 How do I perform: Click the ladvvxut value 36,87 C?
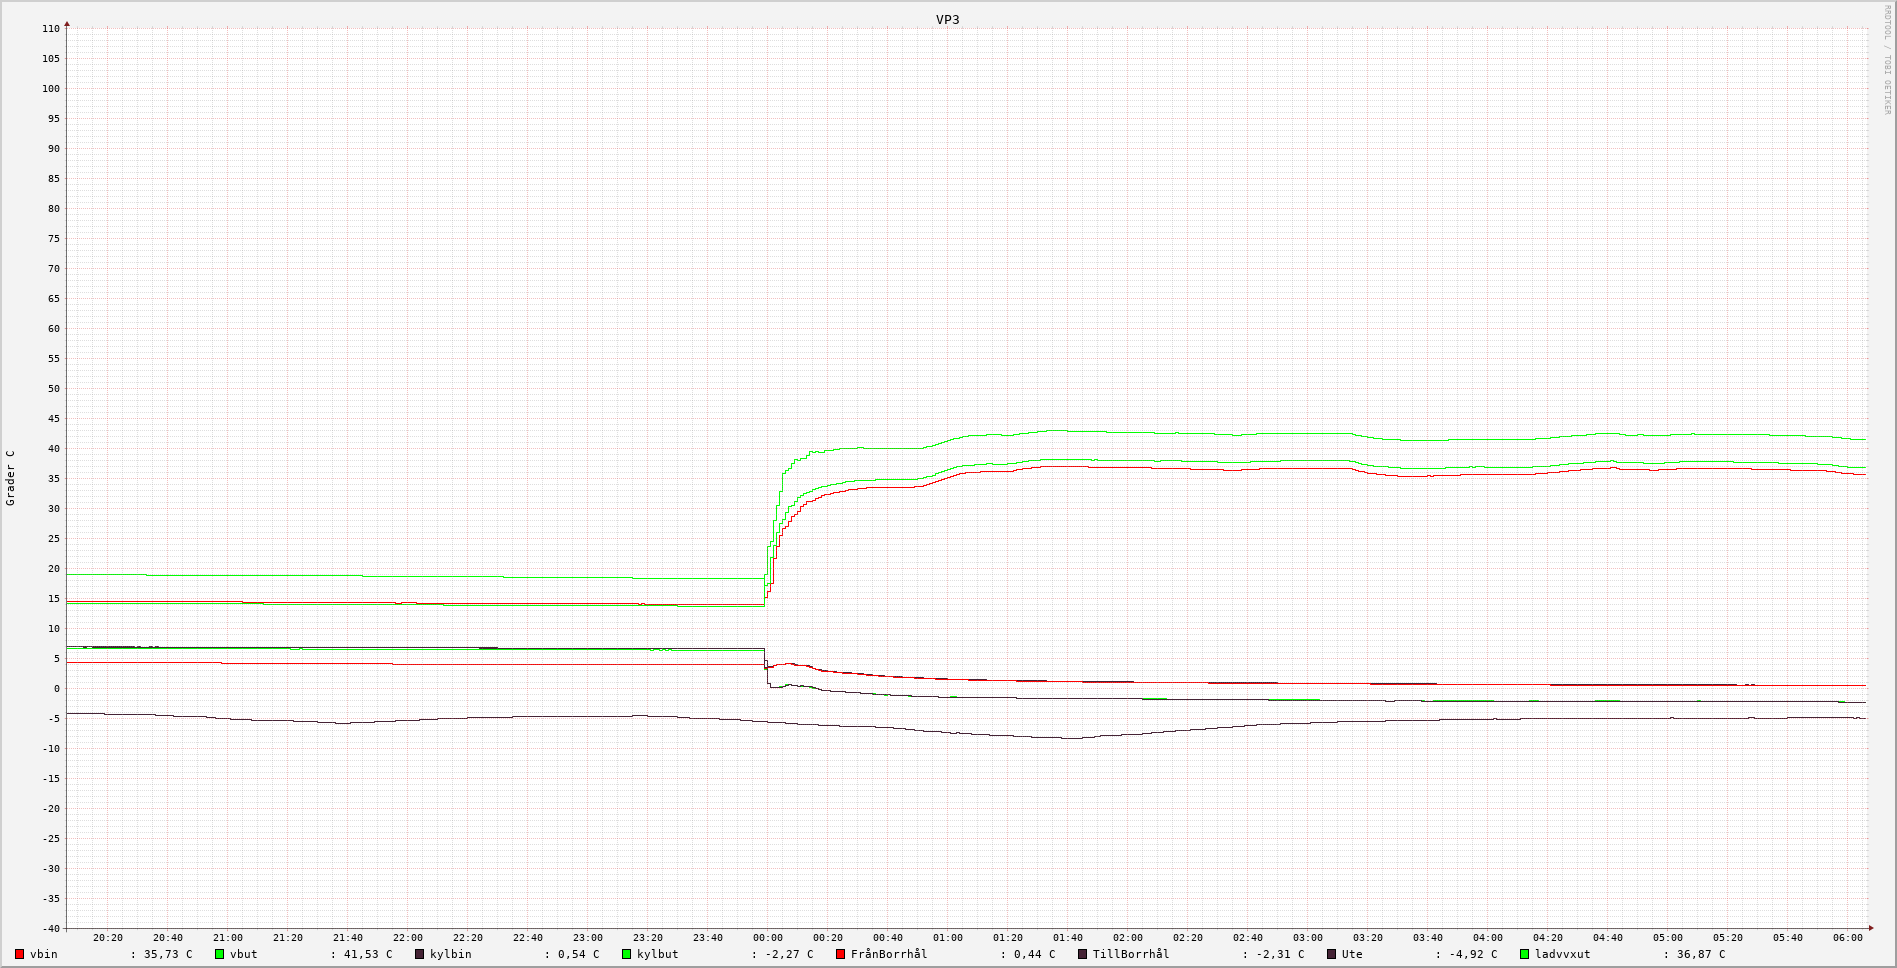pyautogui.click(x=1701, y=954)
